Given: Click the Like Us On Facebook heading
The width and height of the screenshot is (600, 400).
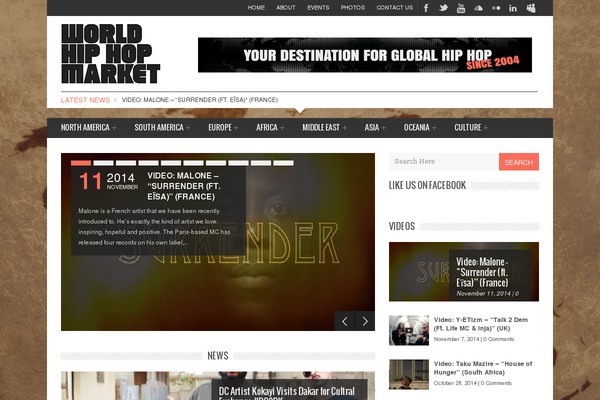Looking at the screenshot, I should pos(427,186).
